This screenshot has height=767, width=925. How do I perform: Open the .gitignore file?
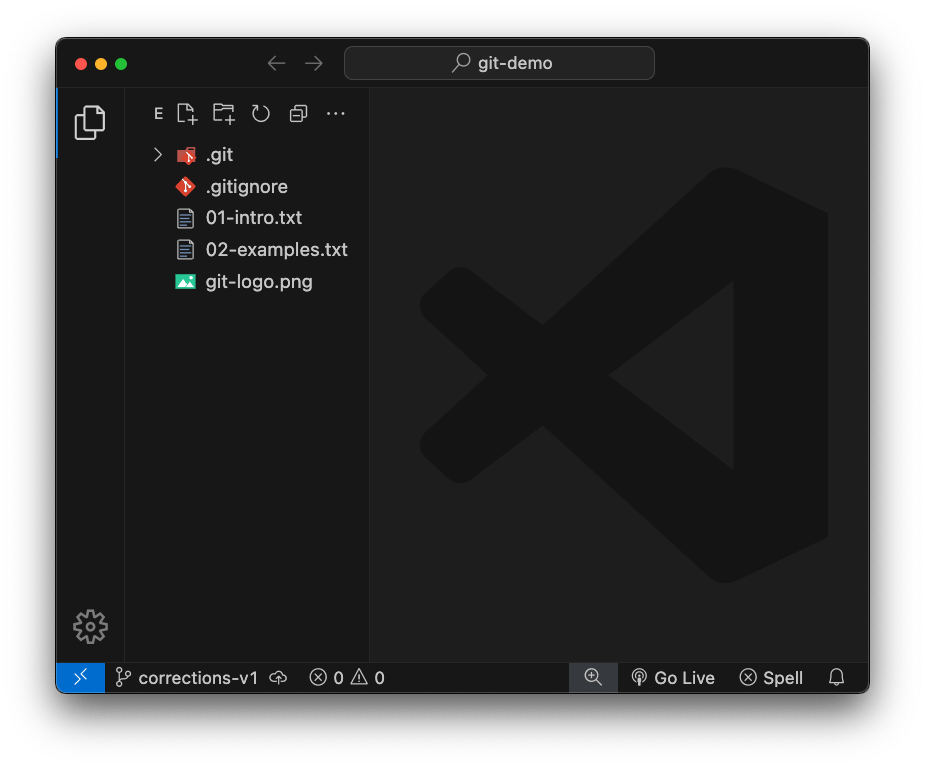(247, 186)
